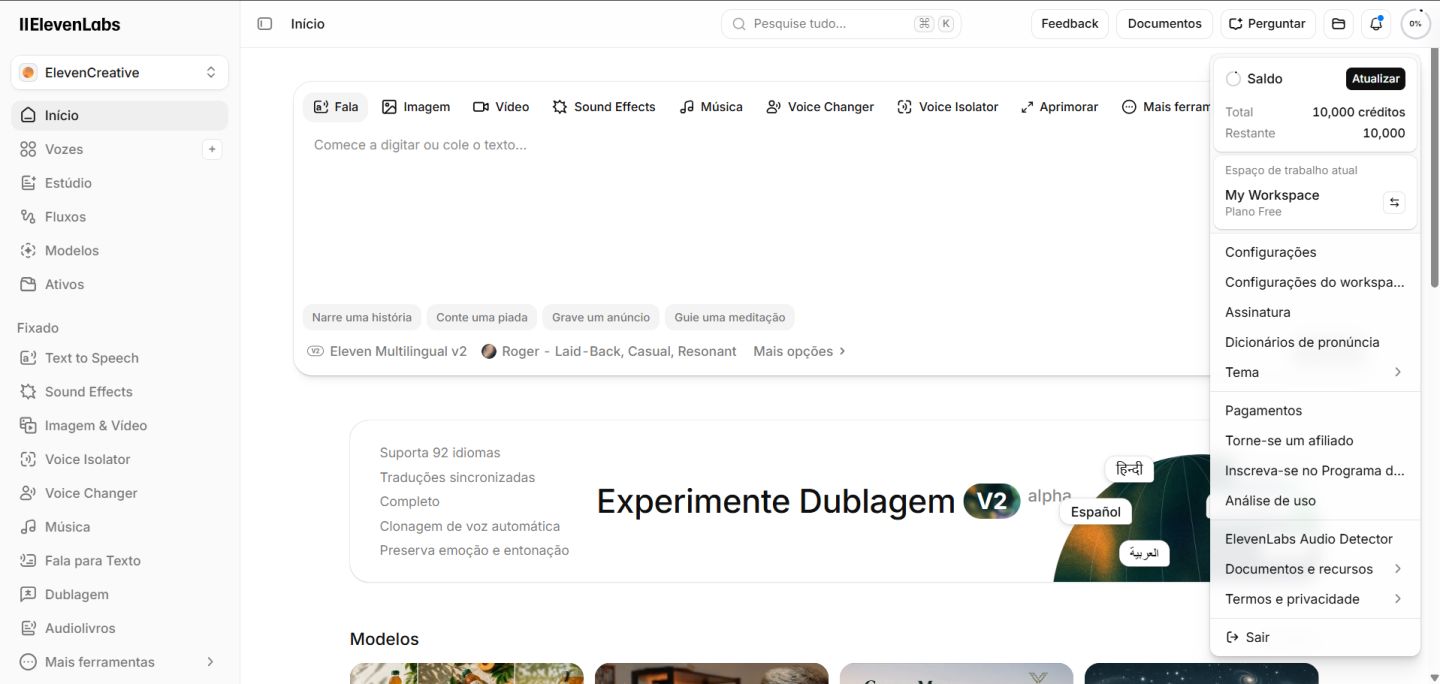Viewport: 1440px width, 684px height.
Task: Select the Voice Changer tab in toolbar
Action: [820, 107]
